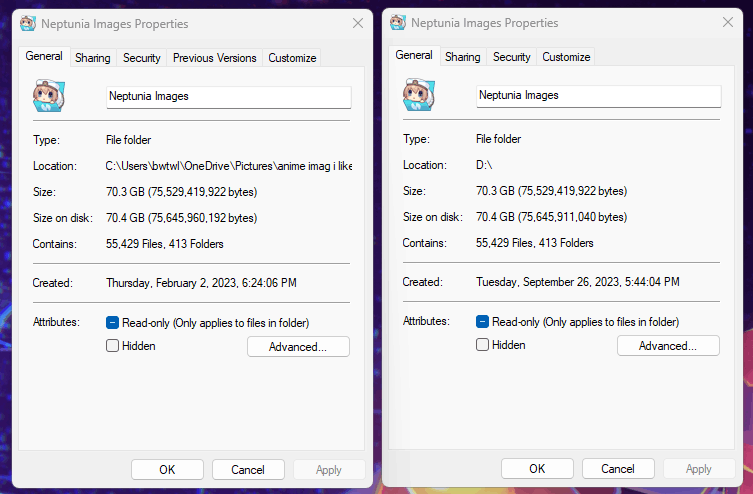Click OK in the left Properties window
Image resolution: width=753 pixels, height=494 pixels.
coord(167,470)
